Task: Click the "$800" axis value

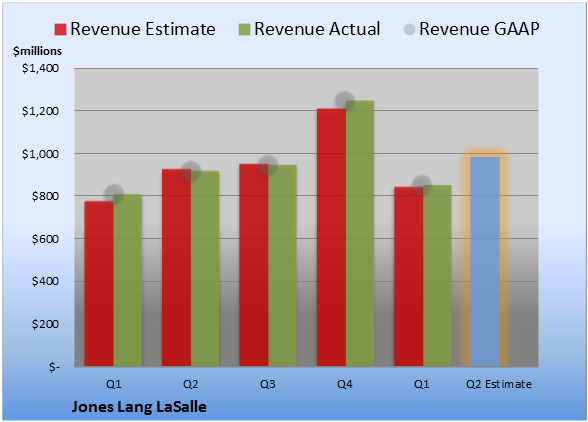Action: tap(45, 196)
